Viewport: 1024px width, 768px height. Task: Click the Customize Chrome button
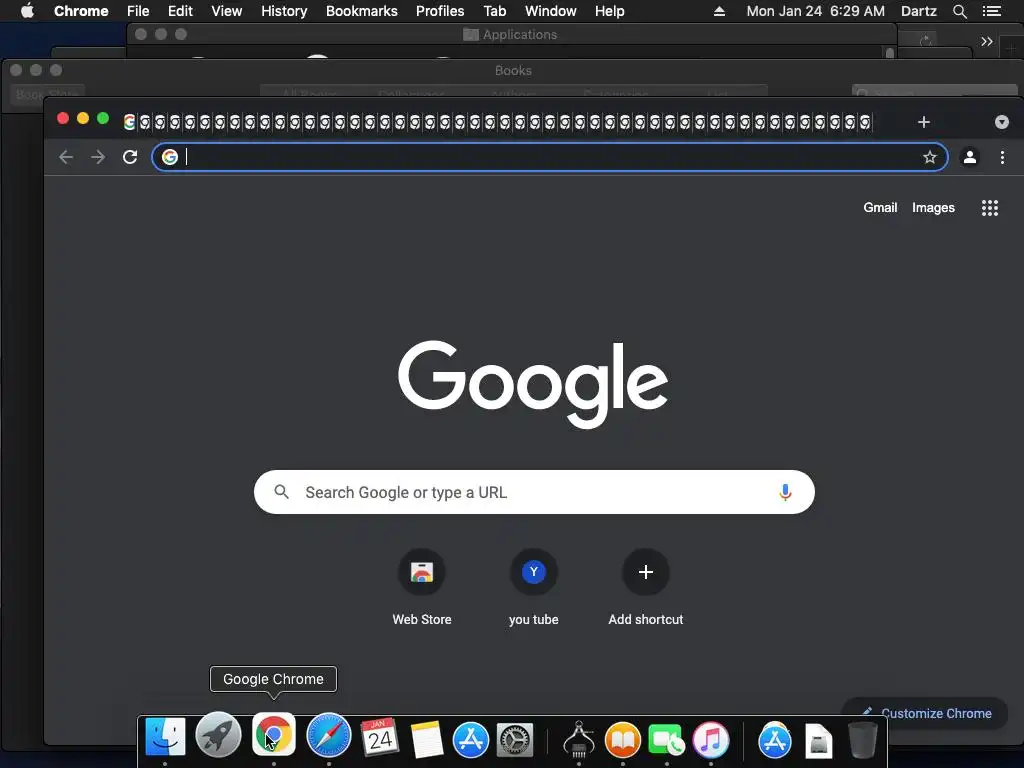click(x=925, y=713)
